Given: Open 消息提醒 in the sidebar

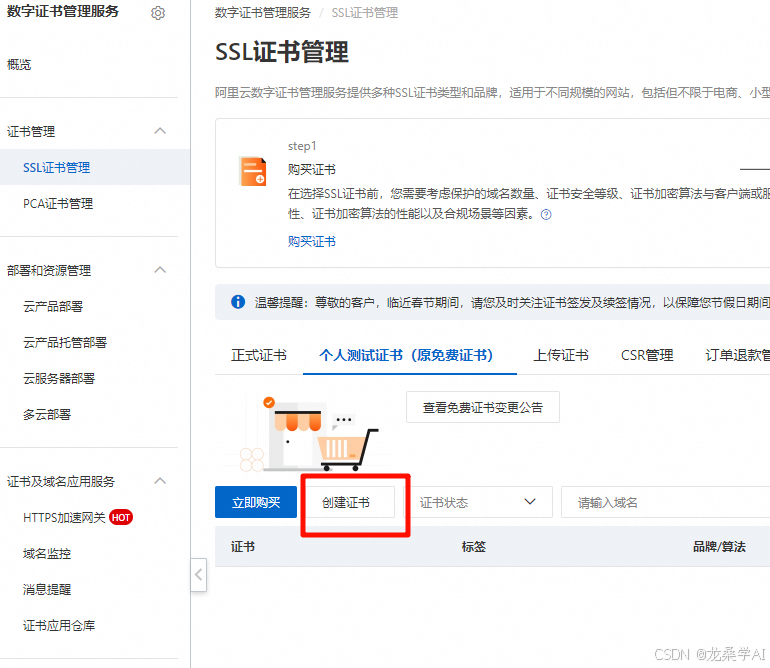Looking at the screenshot, I should click(x=47, y=589).
